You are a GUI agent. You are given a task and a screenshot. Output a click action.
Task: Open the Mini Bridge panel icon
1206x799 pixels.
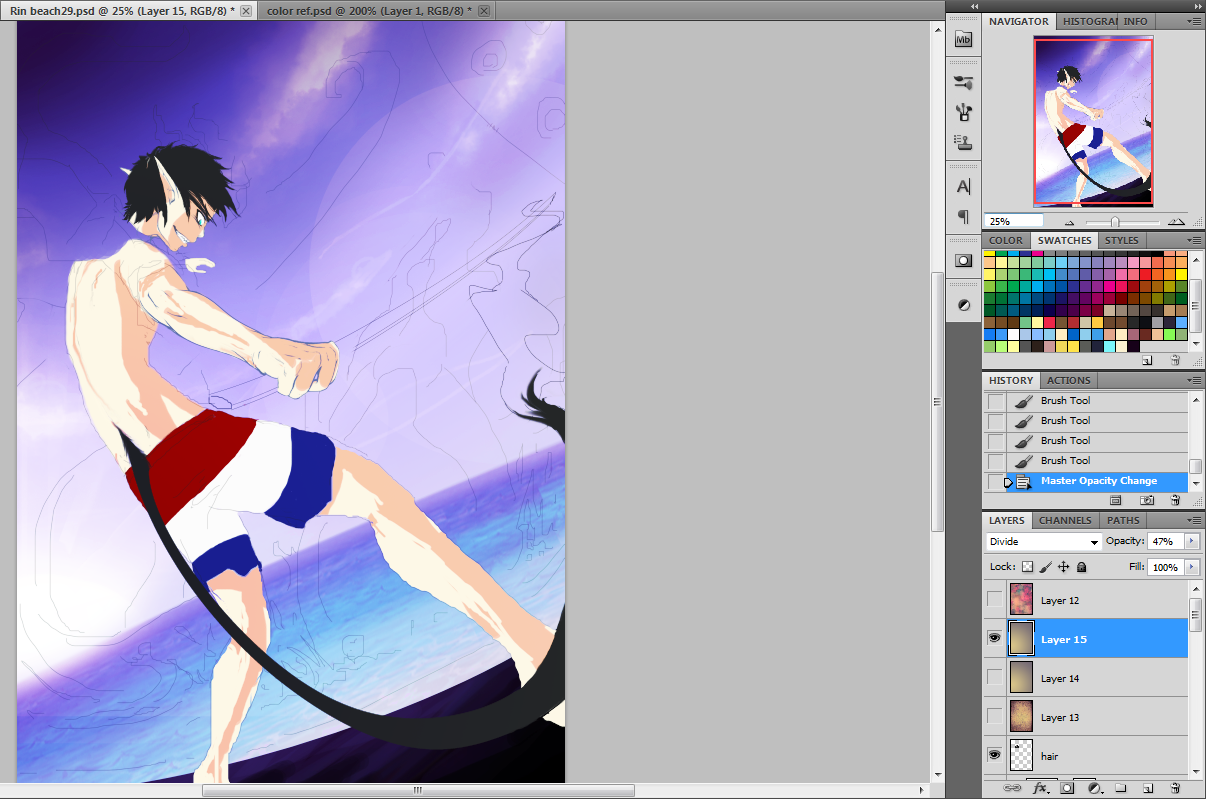tap(963, 39)
